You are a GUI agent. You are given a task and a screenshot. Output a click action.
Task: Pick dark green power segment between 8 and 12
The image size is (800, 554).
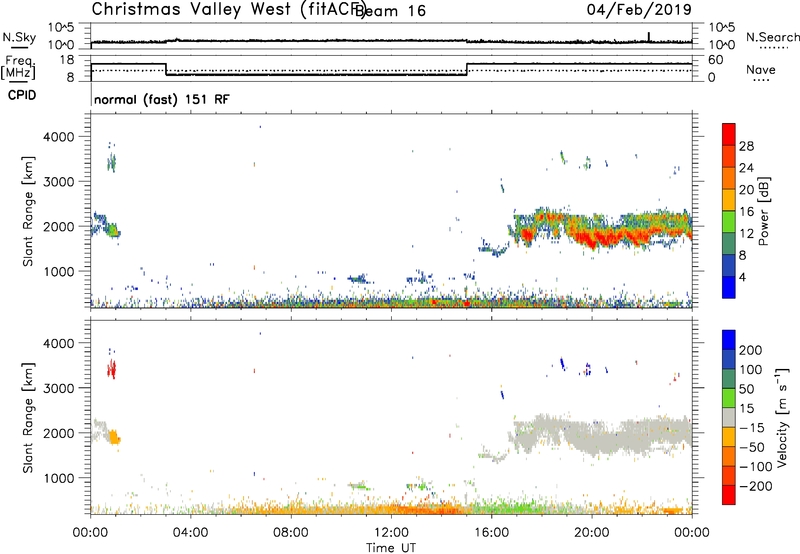(729, 244)
